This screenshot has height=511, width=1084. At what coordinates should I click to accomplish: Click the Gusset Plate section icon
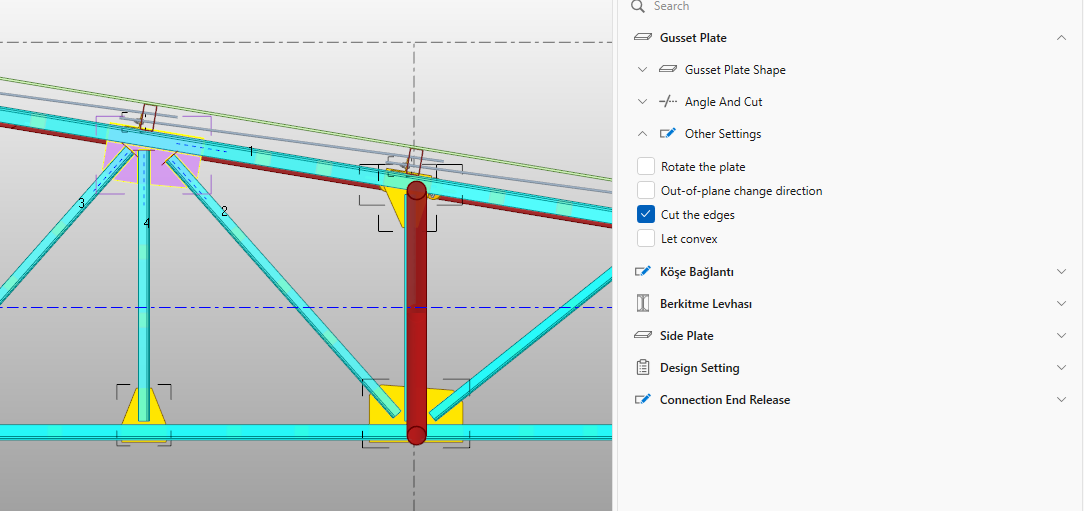643,38
